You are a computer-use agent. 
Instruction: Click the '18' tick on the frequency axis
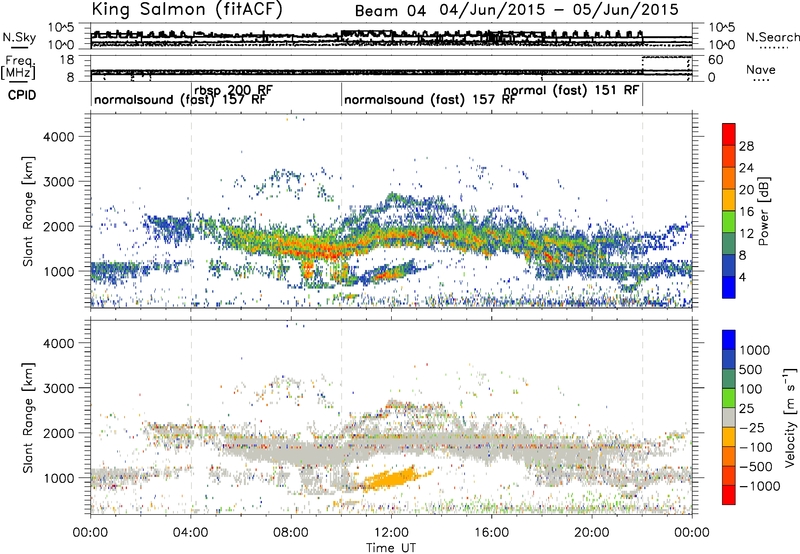coord(67,60)
